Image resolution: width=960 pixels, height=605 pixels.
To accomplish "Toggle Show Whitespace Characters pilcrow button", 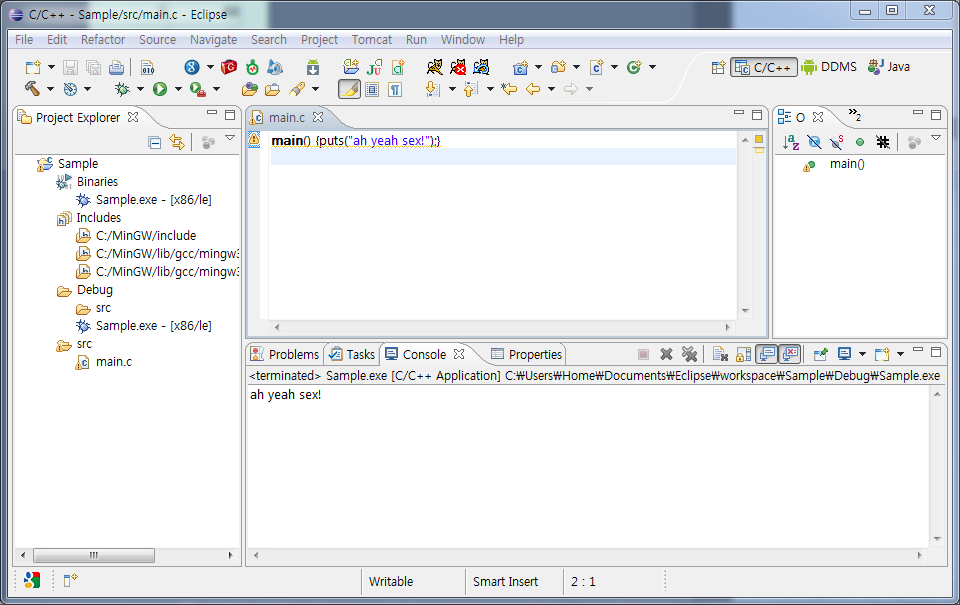I will tap(395, 89).
